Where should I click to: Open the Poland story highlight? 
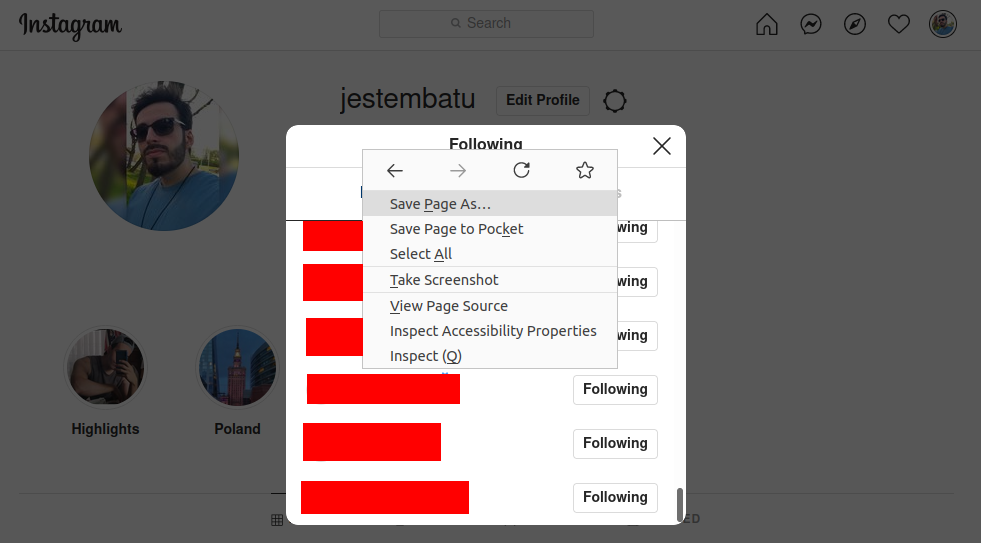coord(237,367)
